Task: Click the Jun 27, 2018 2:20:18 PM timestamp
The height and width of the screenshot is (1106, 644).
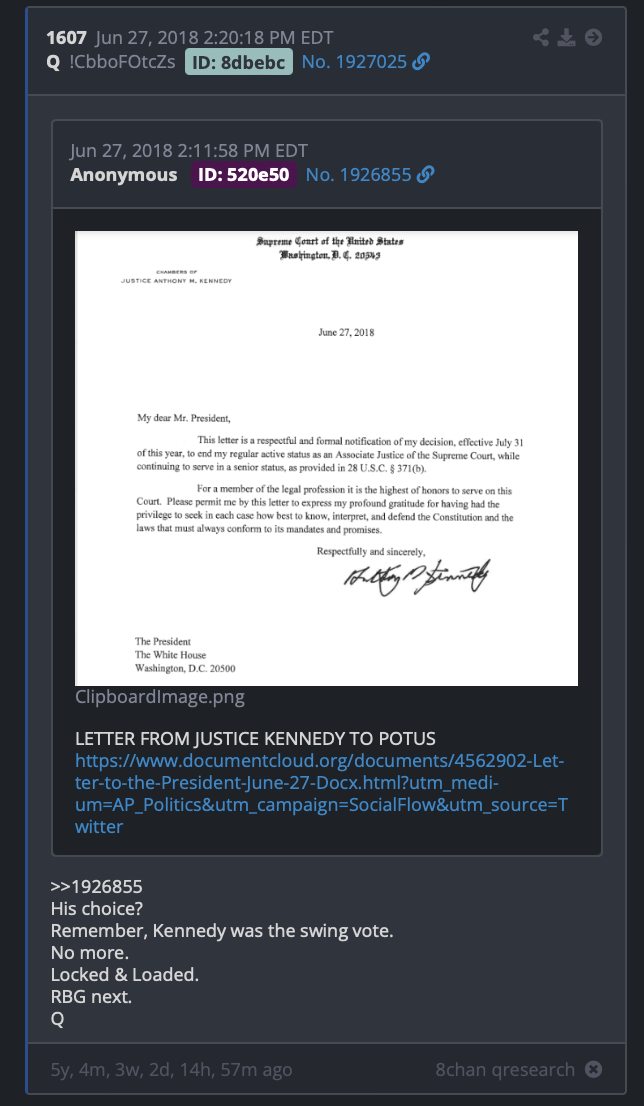Action: 214,38
